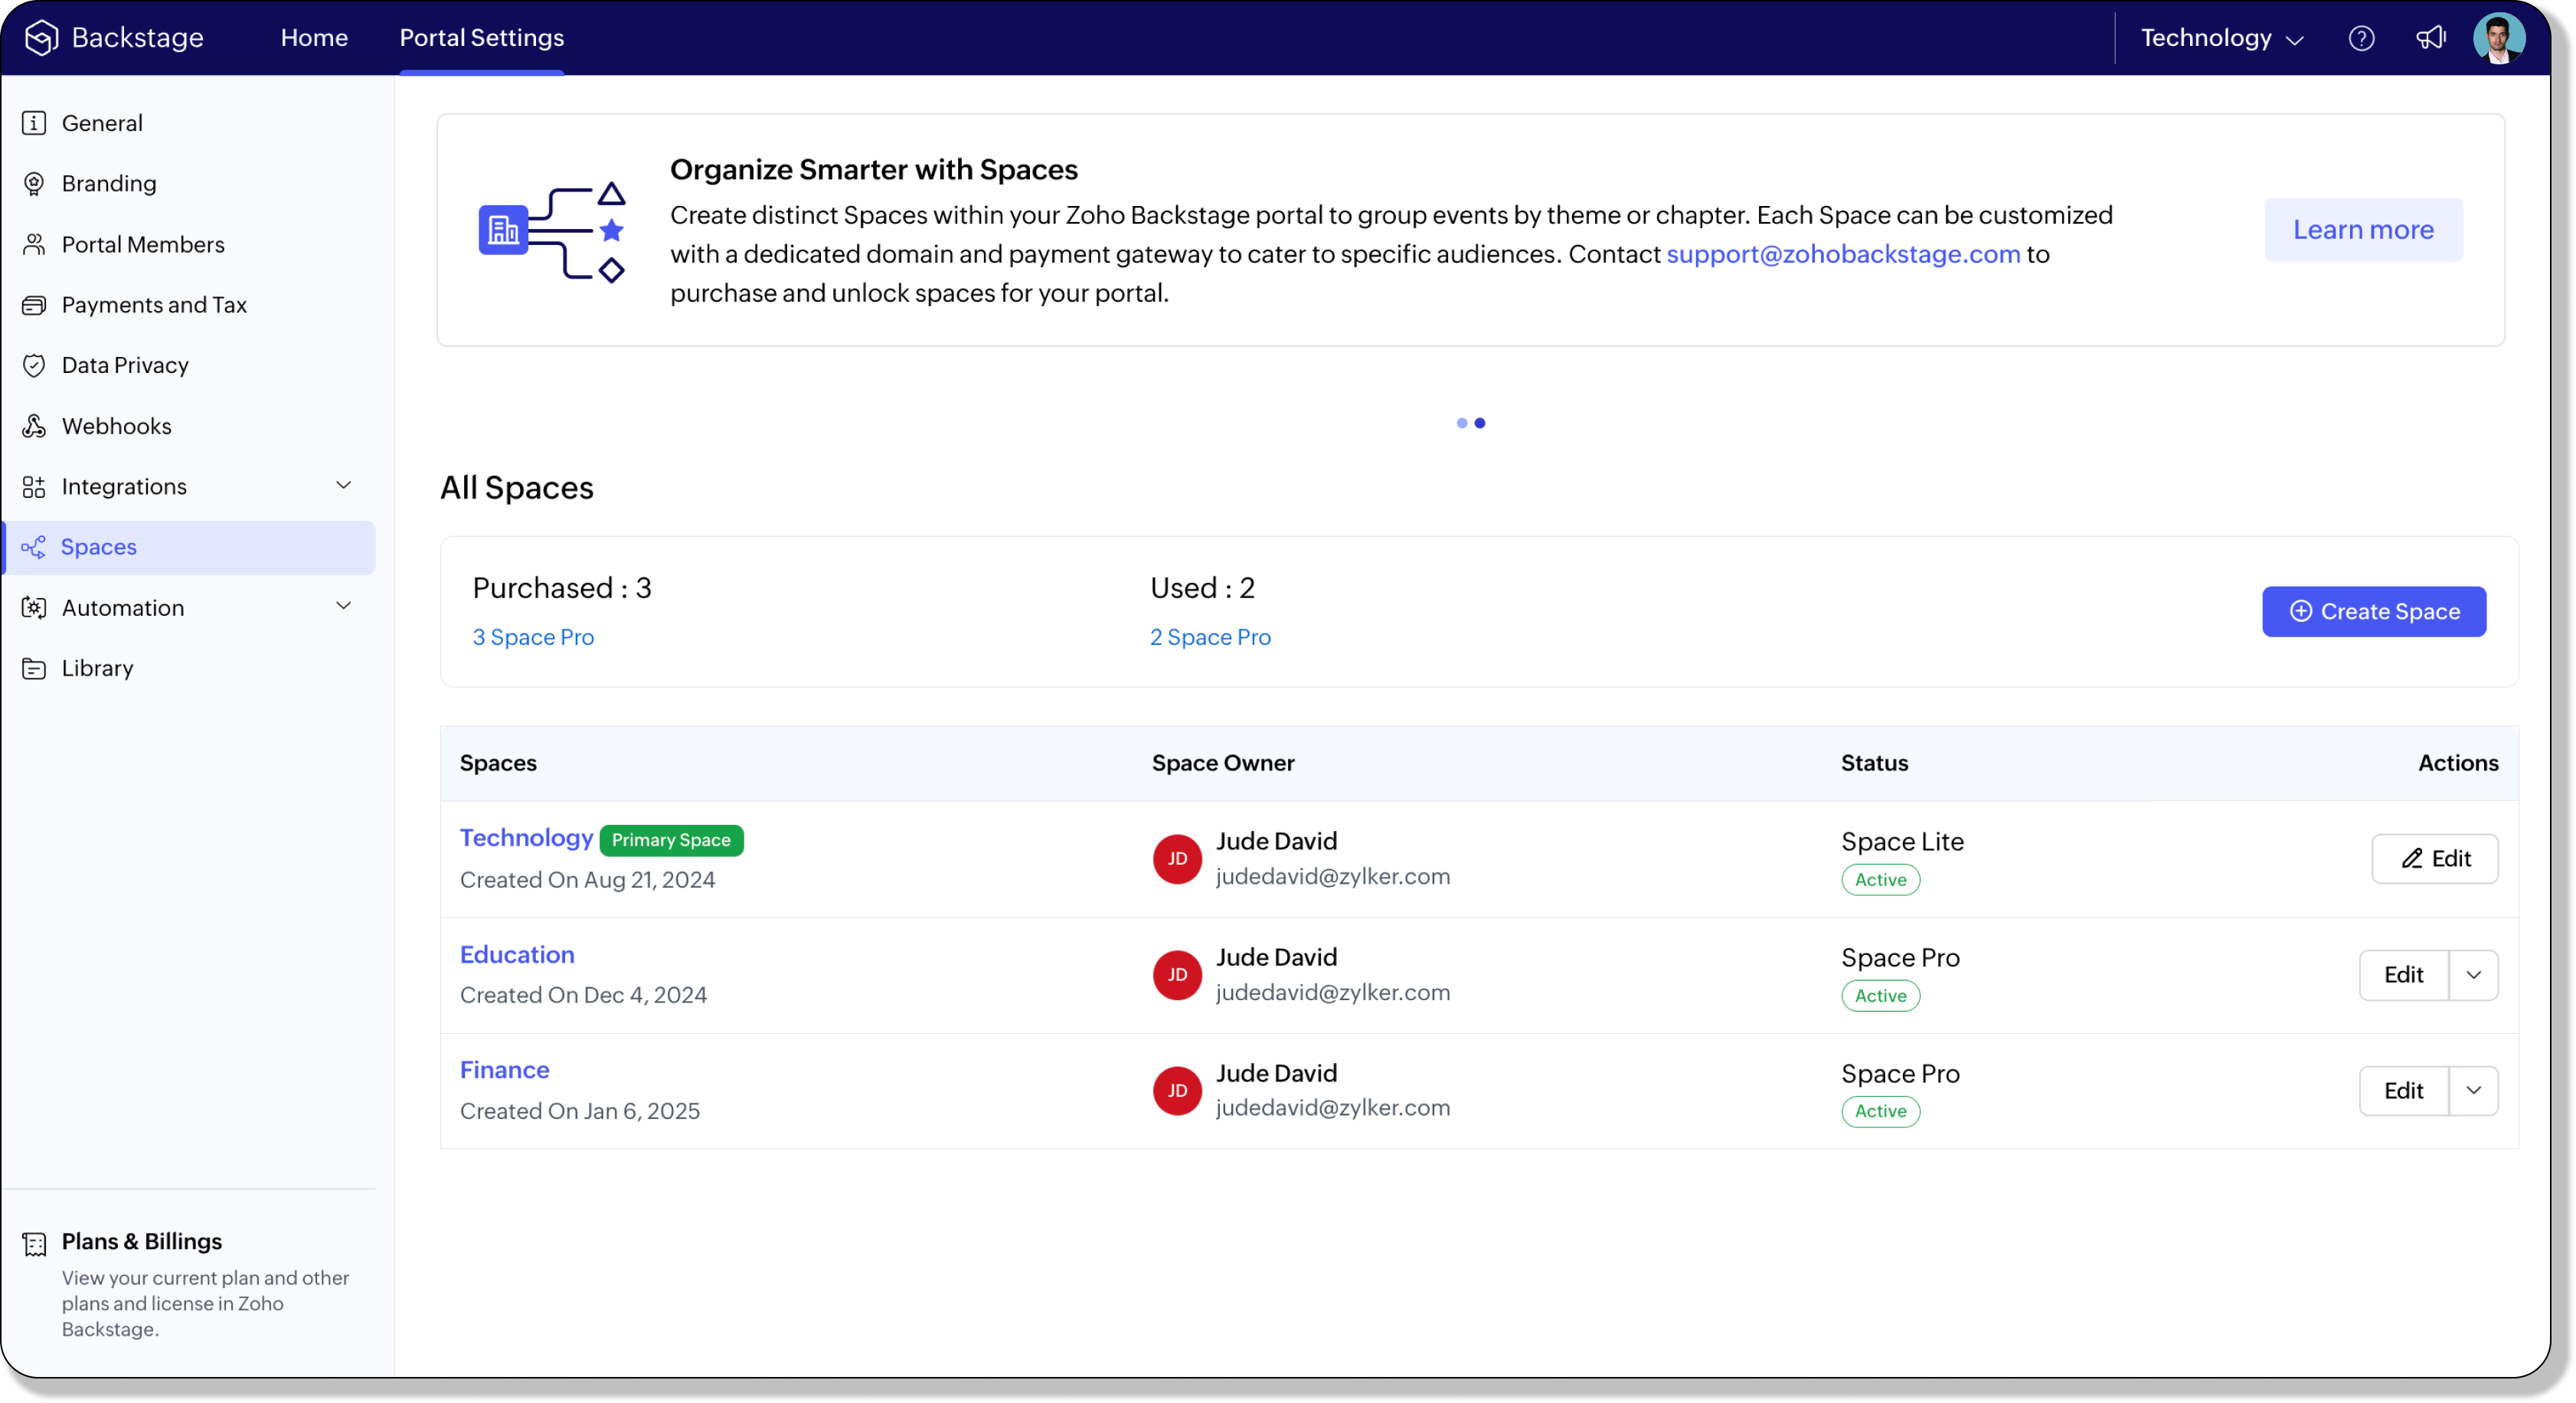2576x1403 pixels.
Task: Open Finance row's Edit dropdown arrow
Action: click(2473, 1090)
